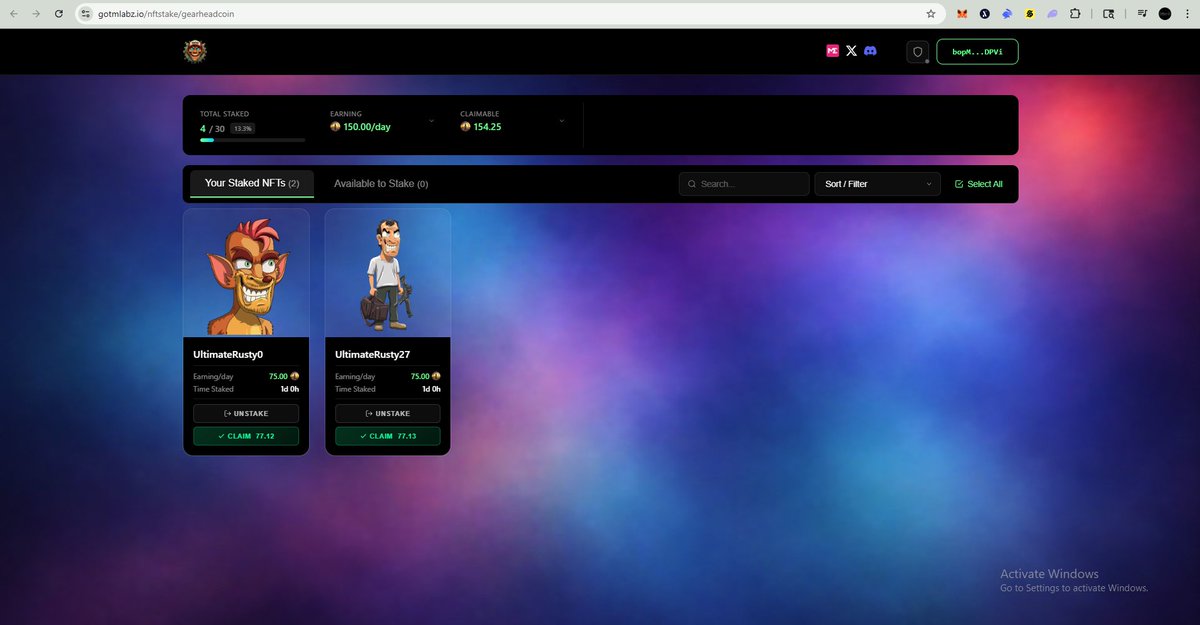
Task: Open site information icon in address bar
Action: [x=86, y=14]
